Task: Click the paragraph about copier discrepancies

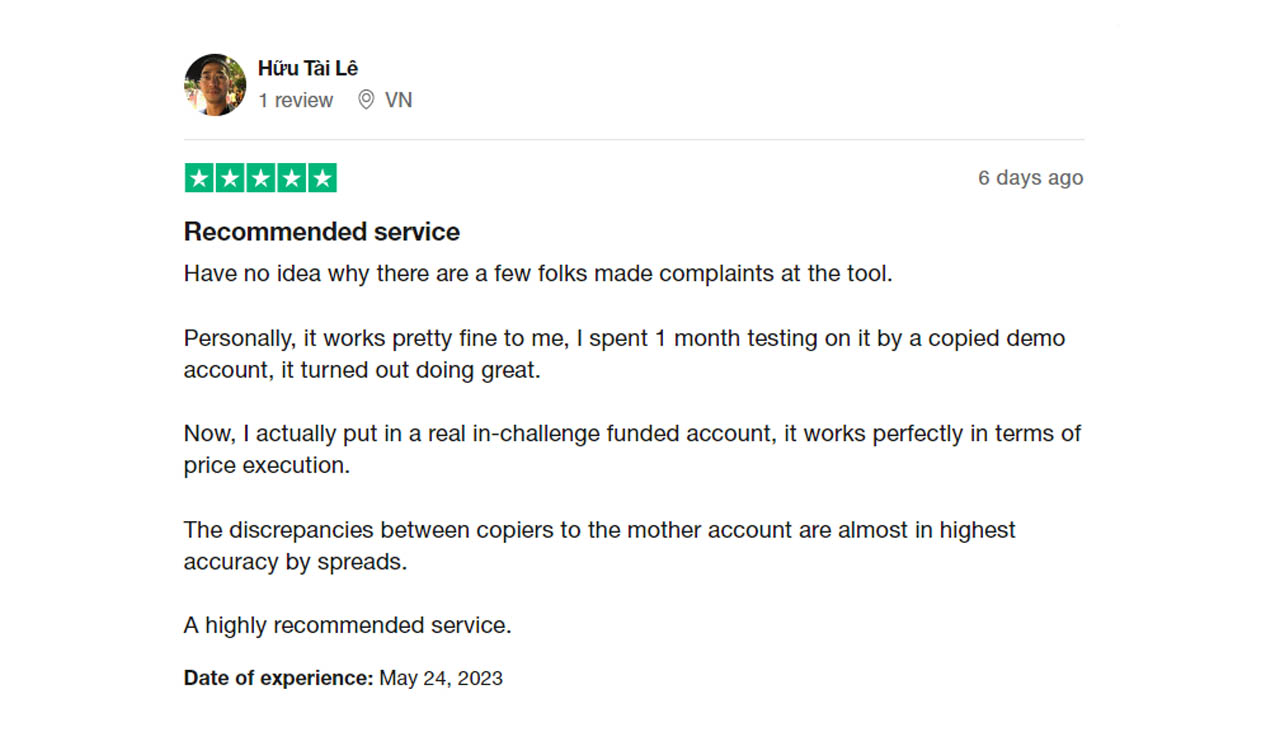Action: point(599,545)
